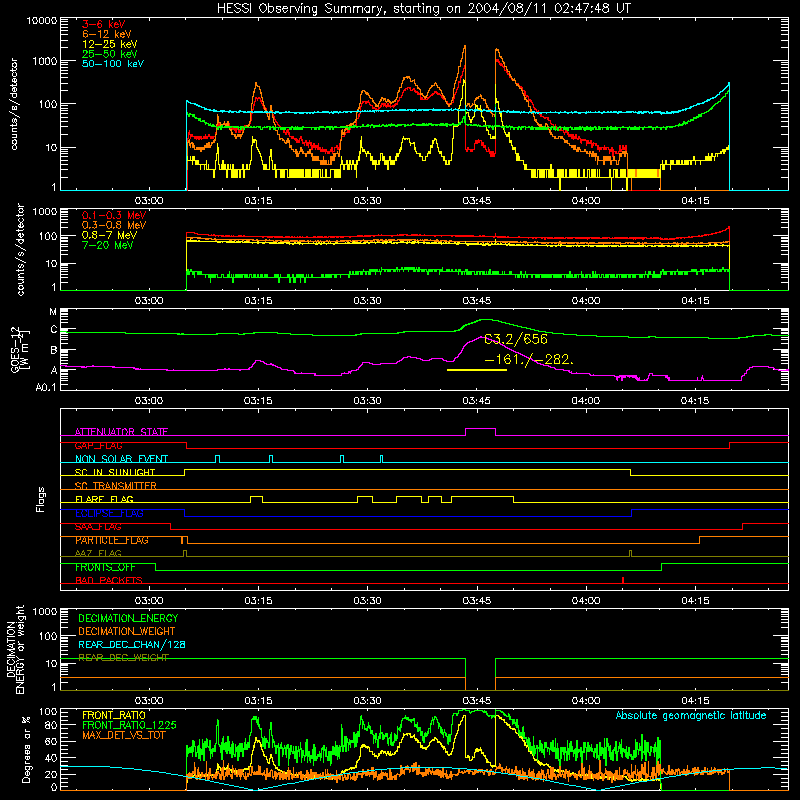Select the SC_TRANSMITTER flag label
Image resolution: width=800 pixels, height=800 pixels.
coord(115,485)
